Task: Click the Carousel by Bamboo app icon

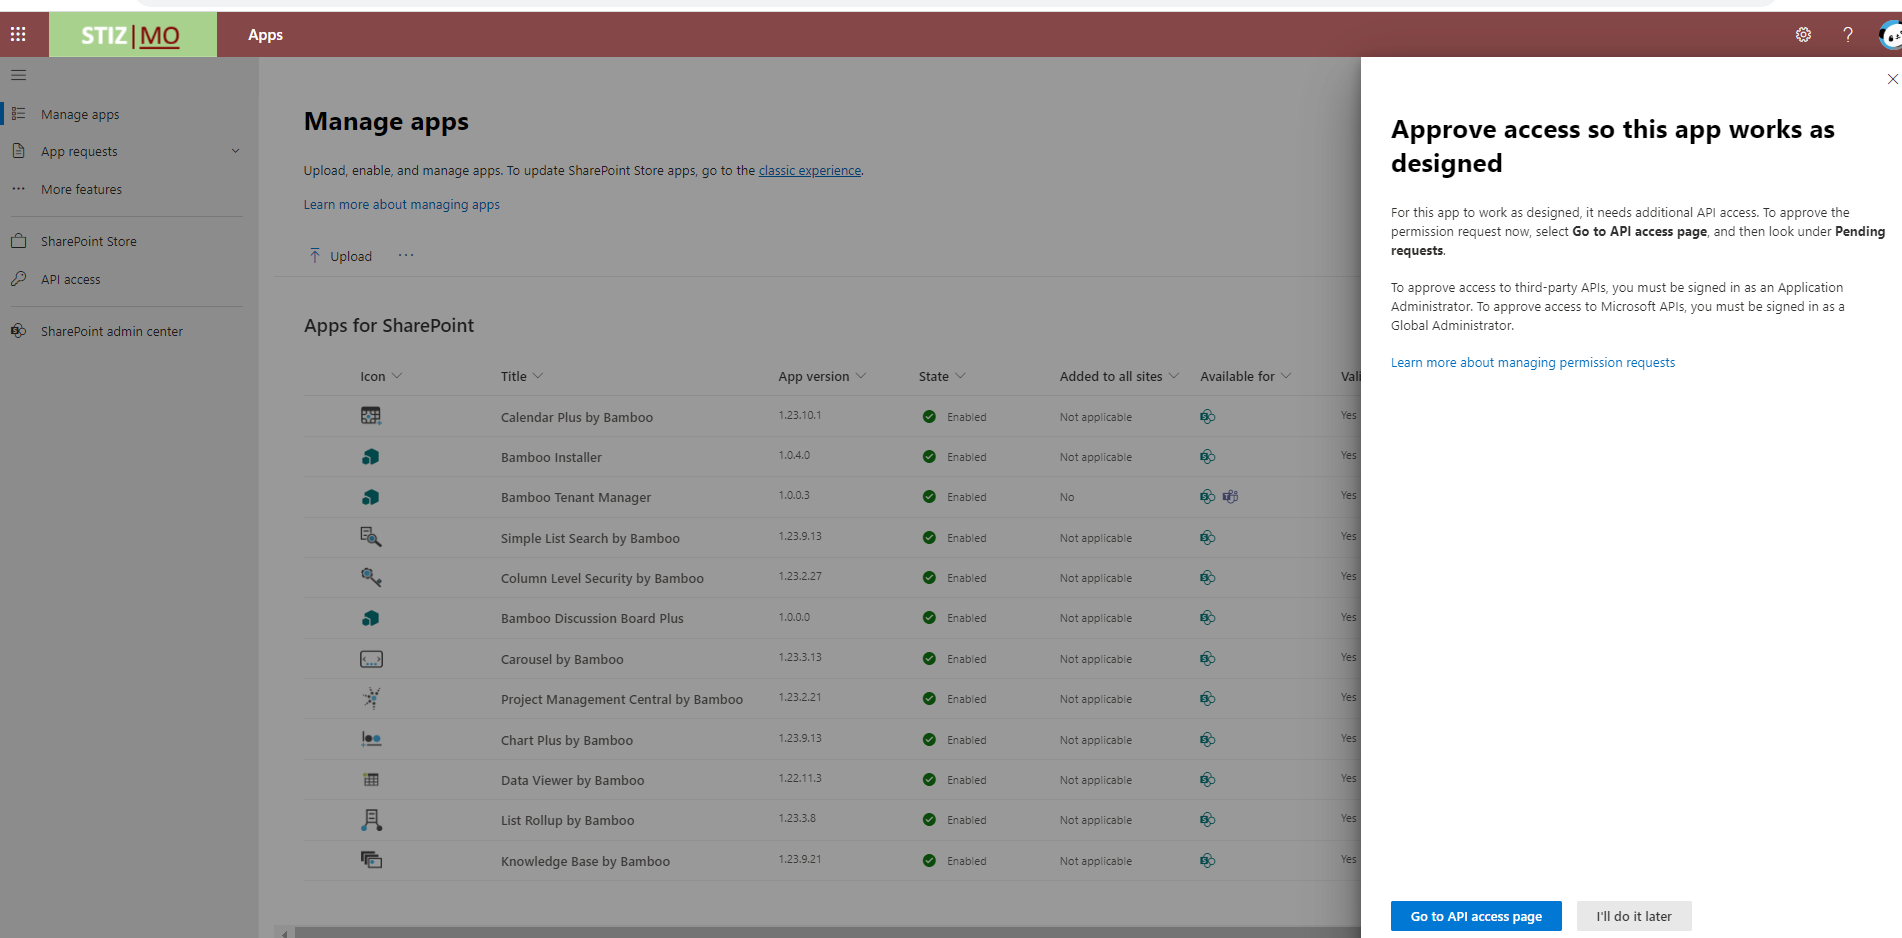Action: (x=371, y=659)
